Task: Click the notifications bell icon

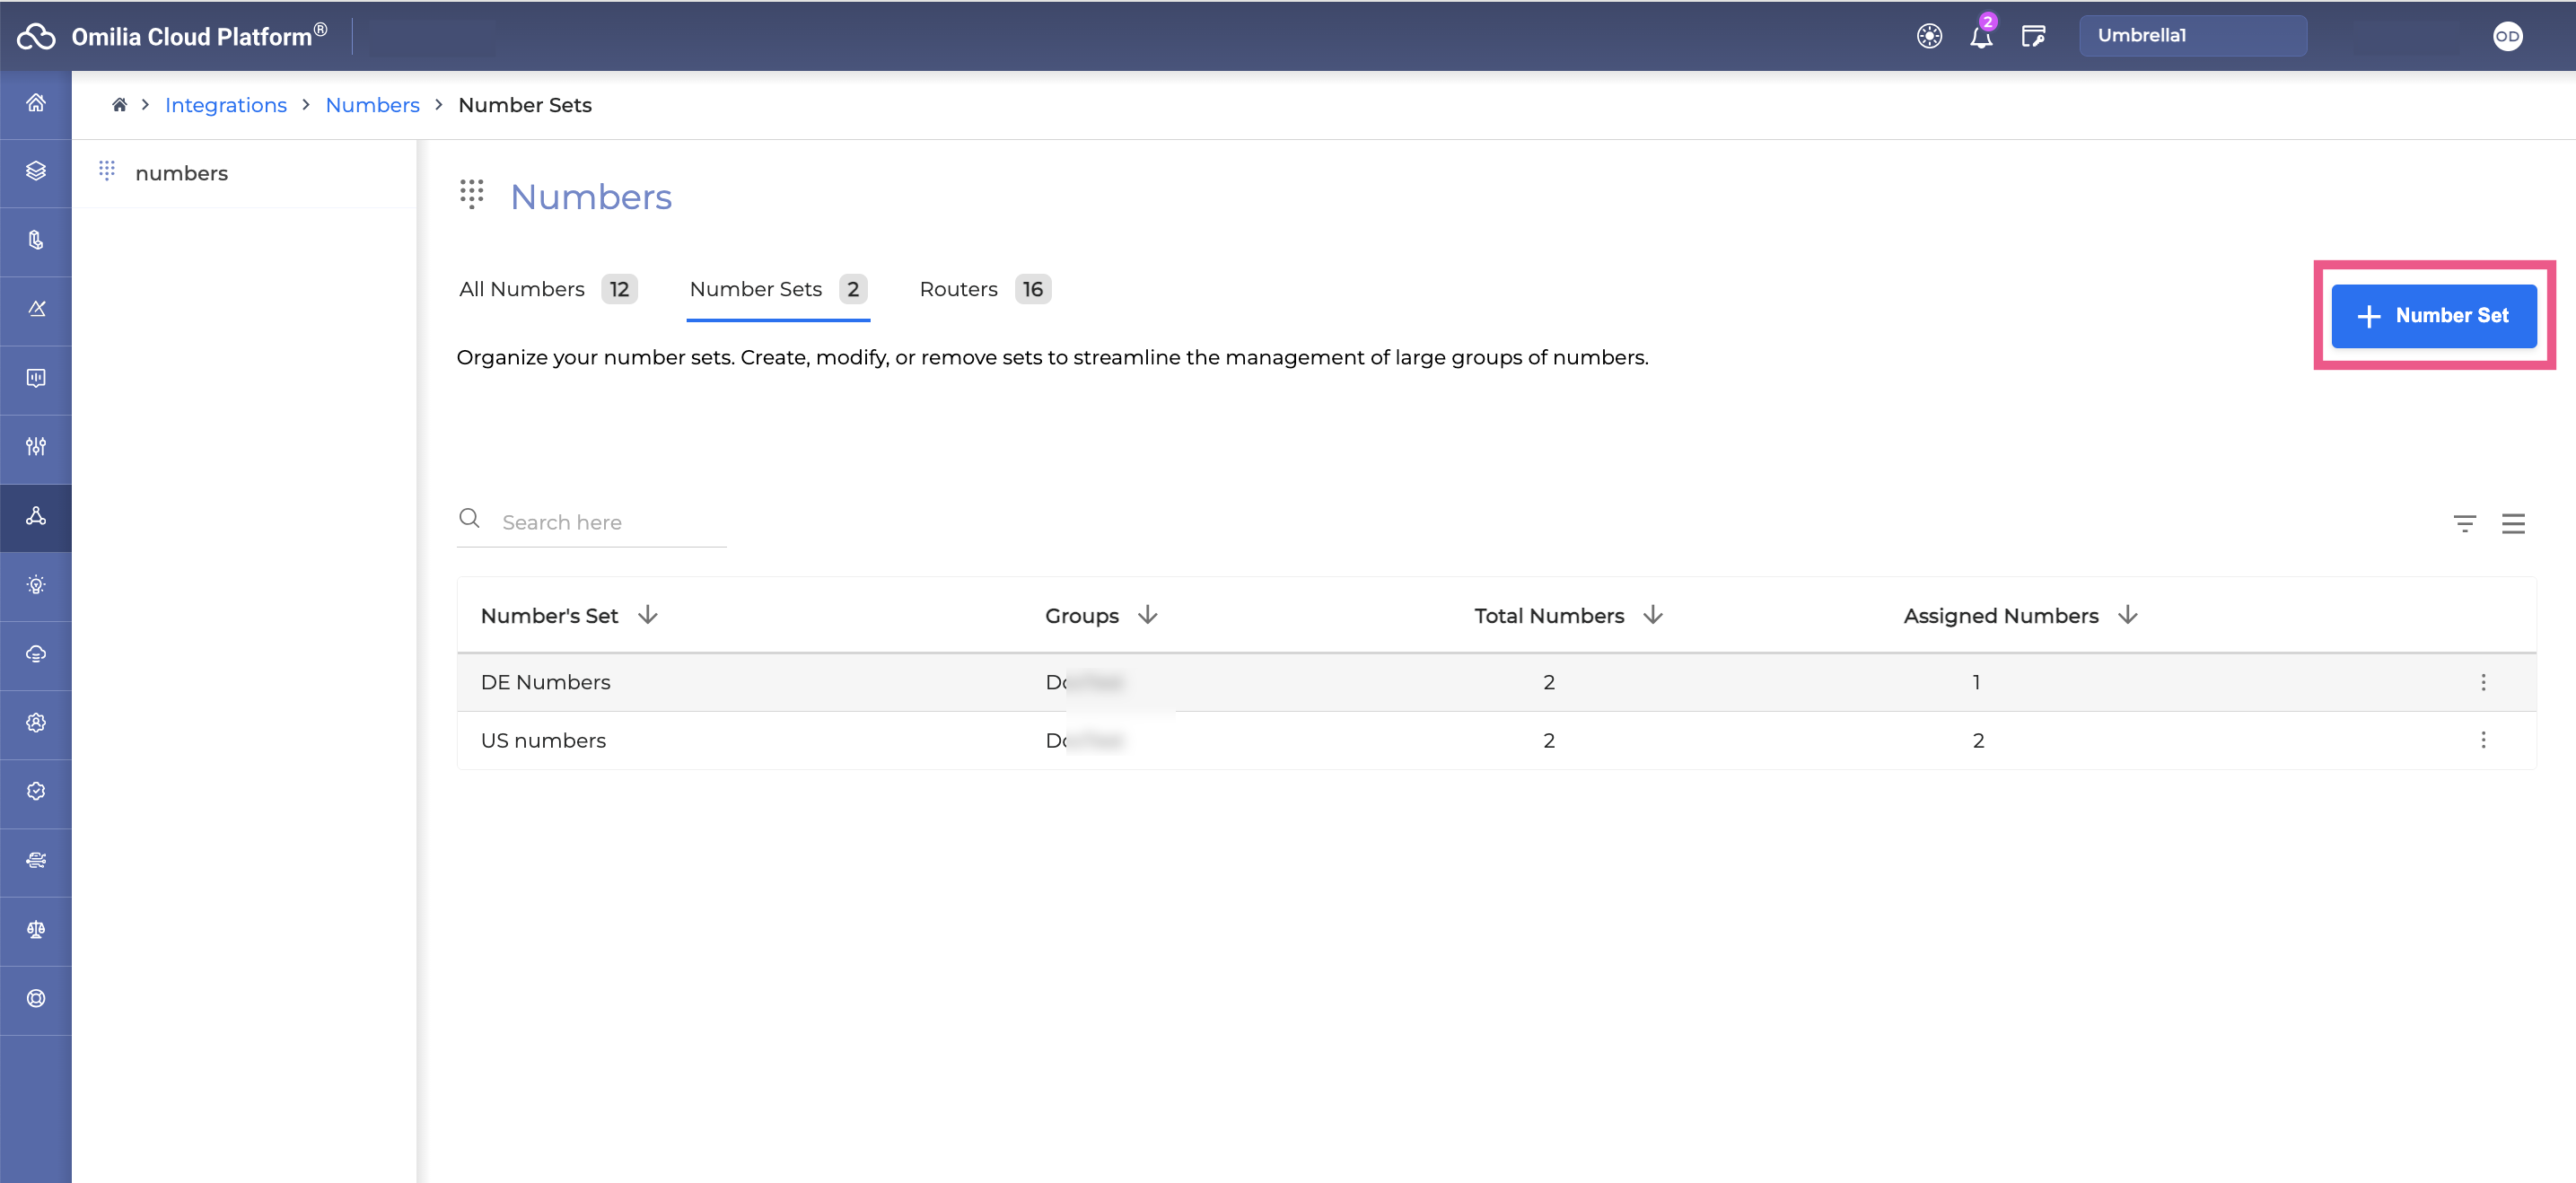Action: point(1981,34)
